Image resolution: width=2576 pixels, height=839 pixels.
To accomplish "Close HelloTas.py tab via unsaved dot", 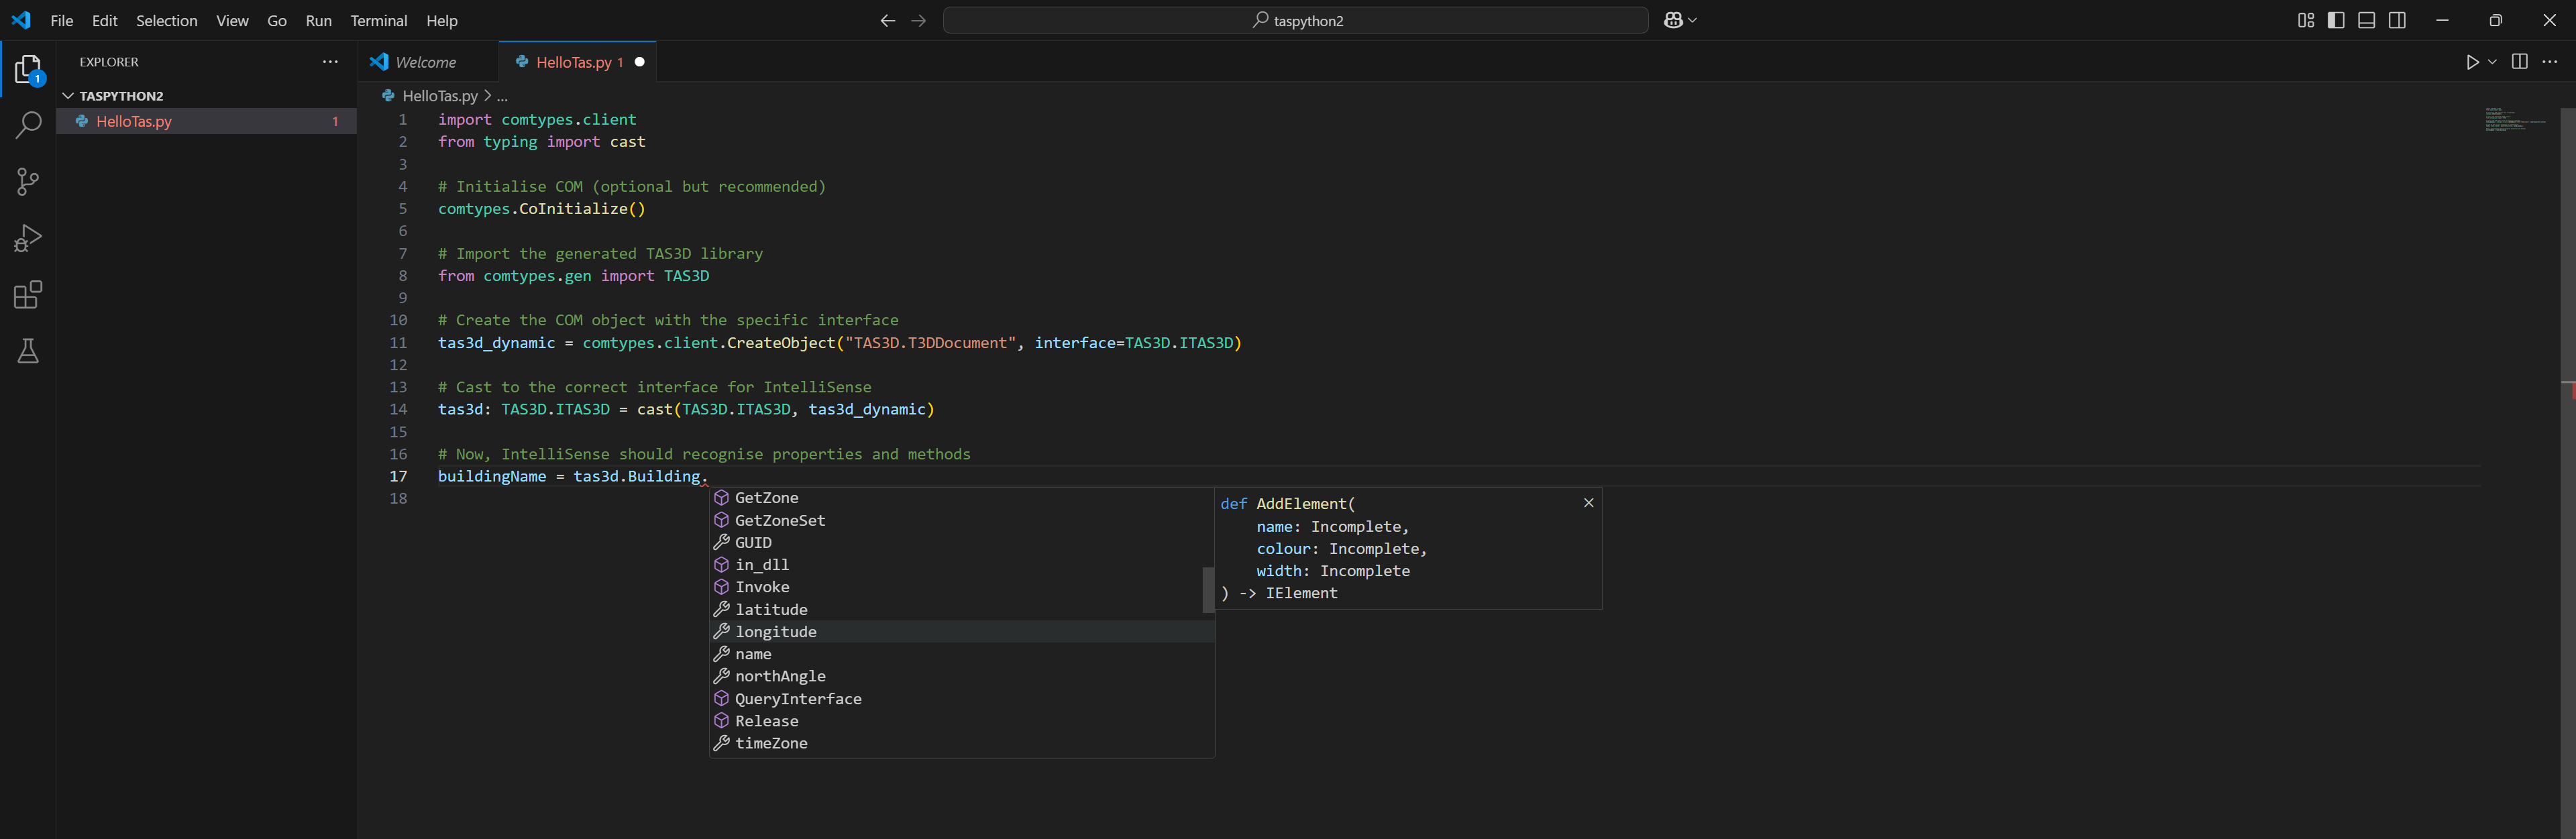I will click(x=640, y=62).
